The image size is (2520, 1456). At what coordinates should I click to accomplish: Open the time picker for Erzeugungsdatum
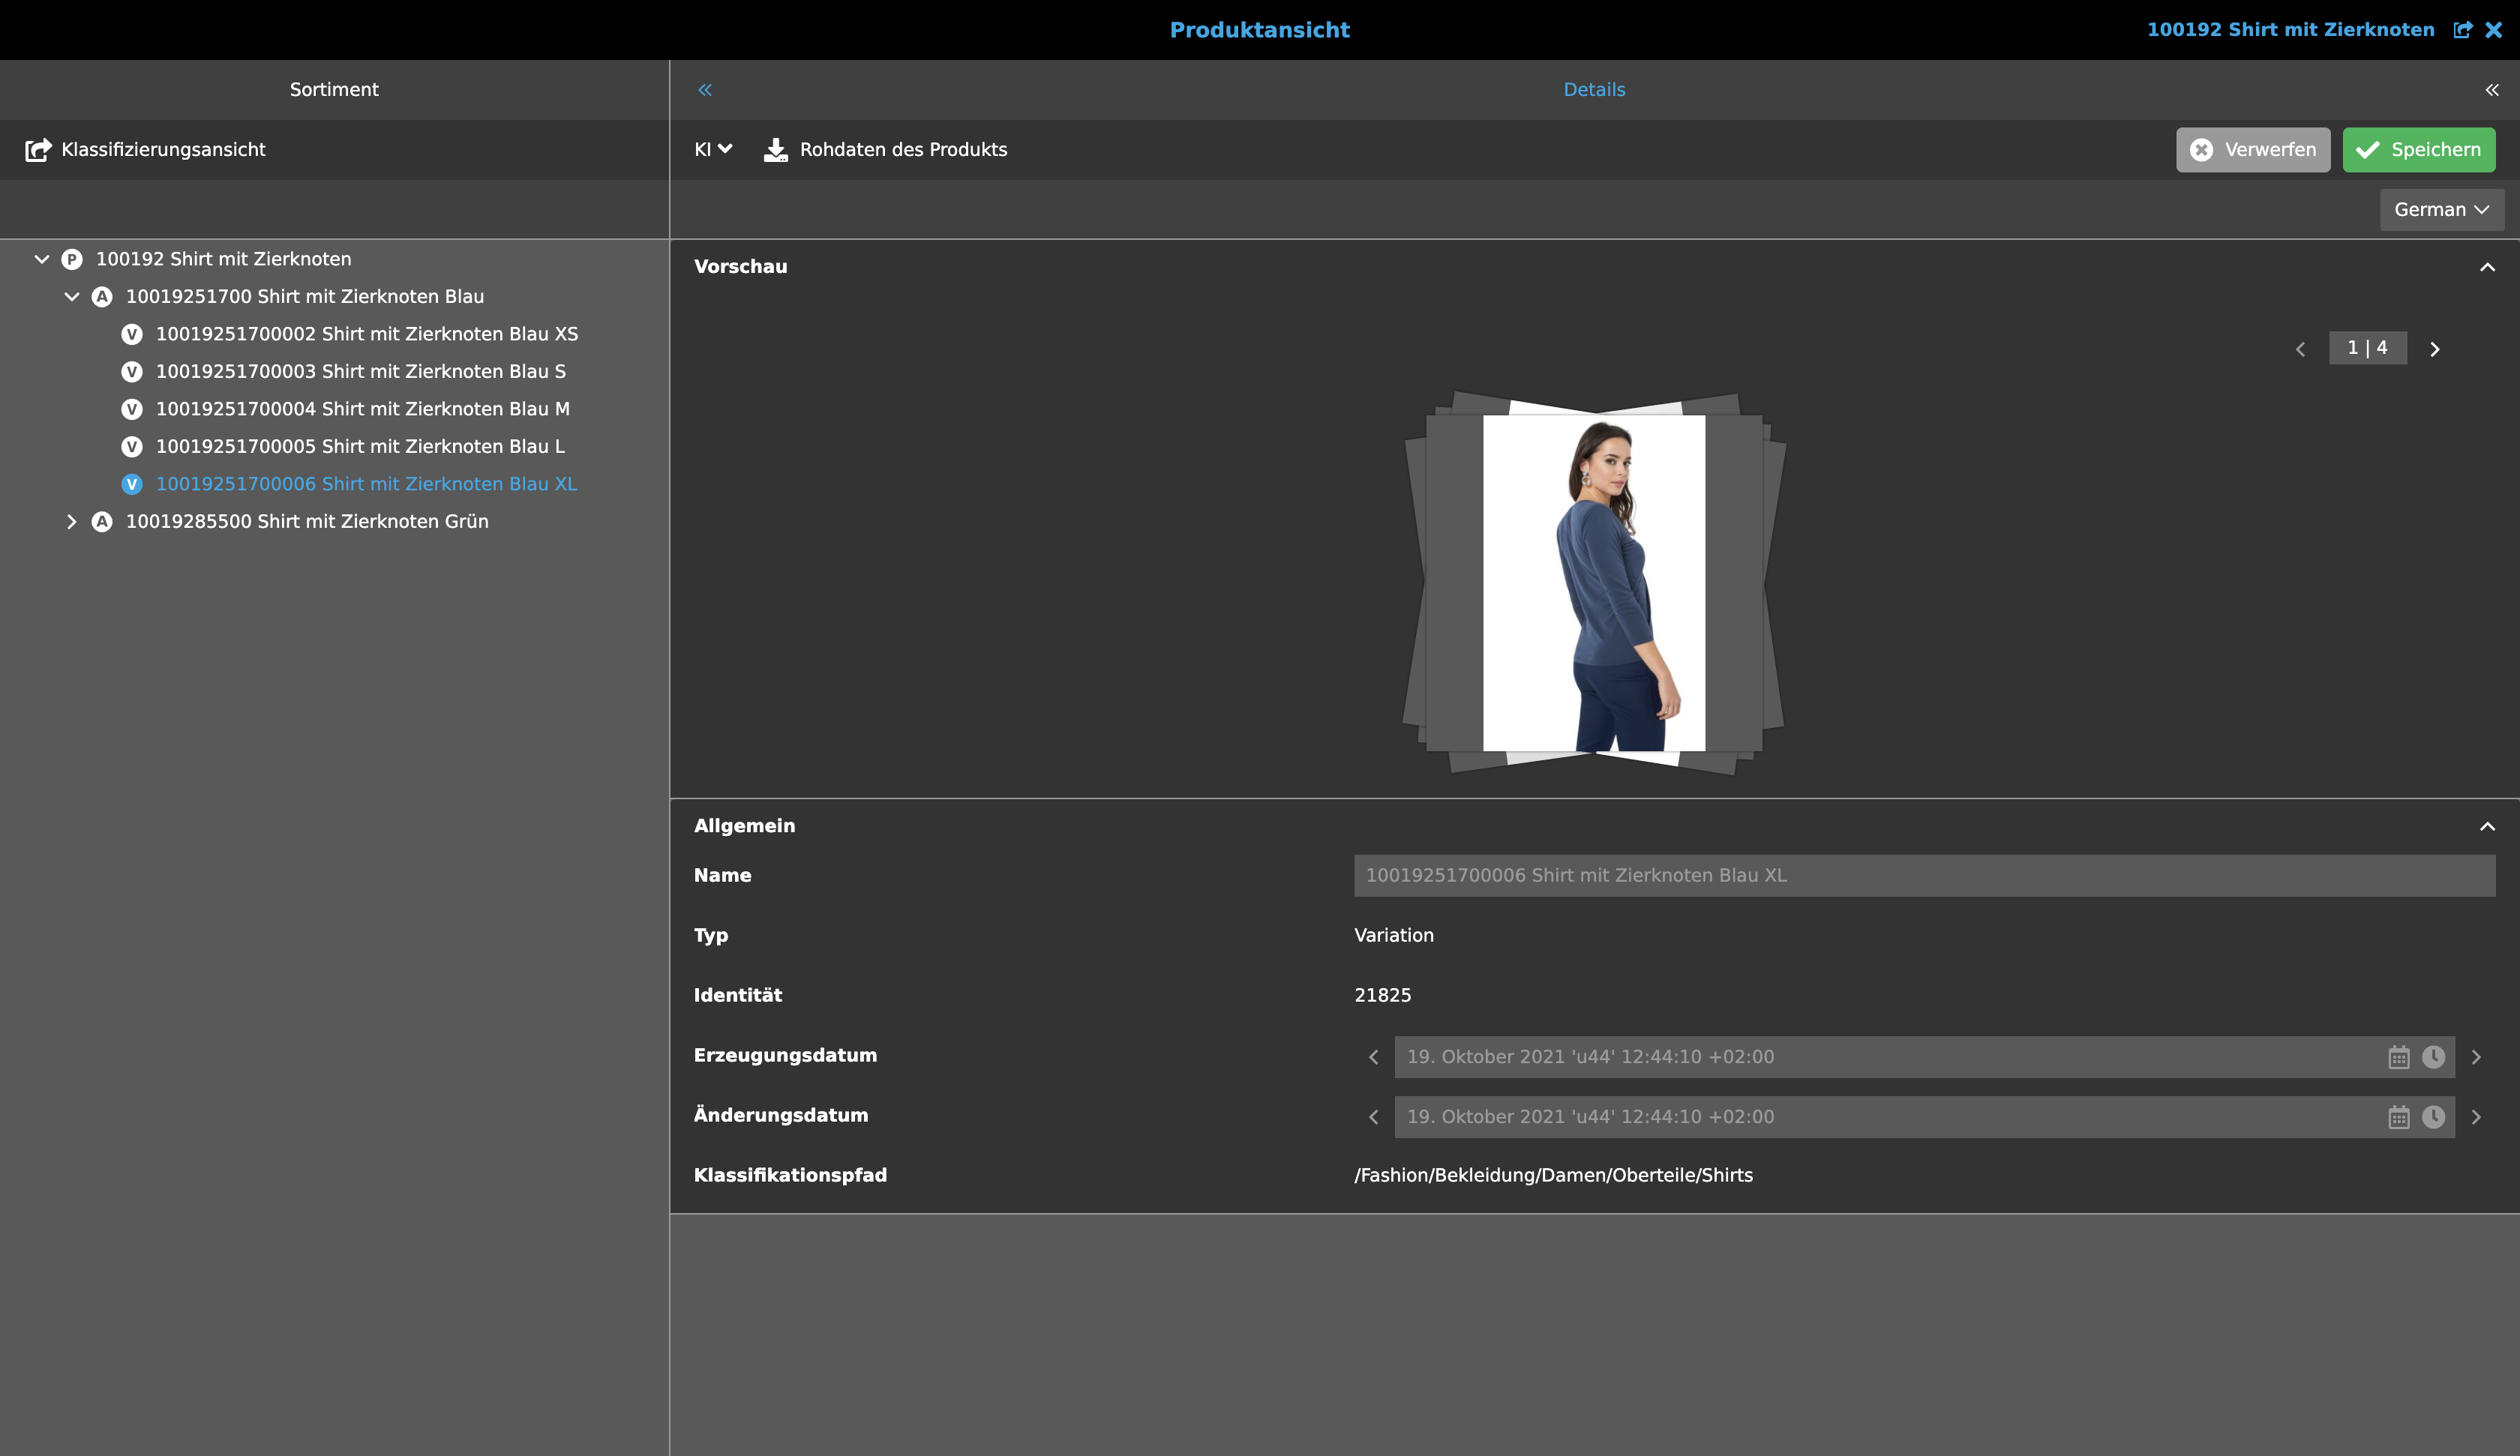tap(2432, 1056)
